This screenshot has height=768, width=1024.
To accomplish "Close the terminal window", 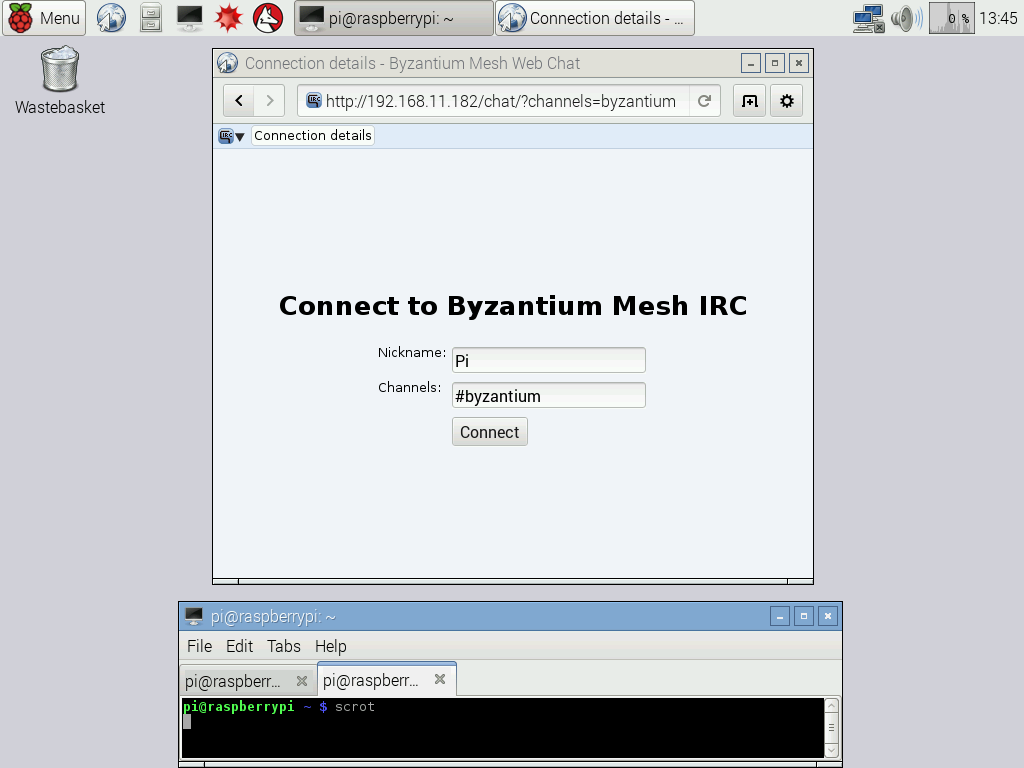I will click(828, 616).
